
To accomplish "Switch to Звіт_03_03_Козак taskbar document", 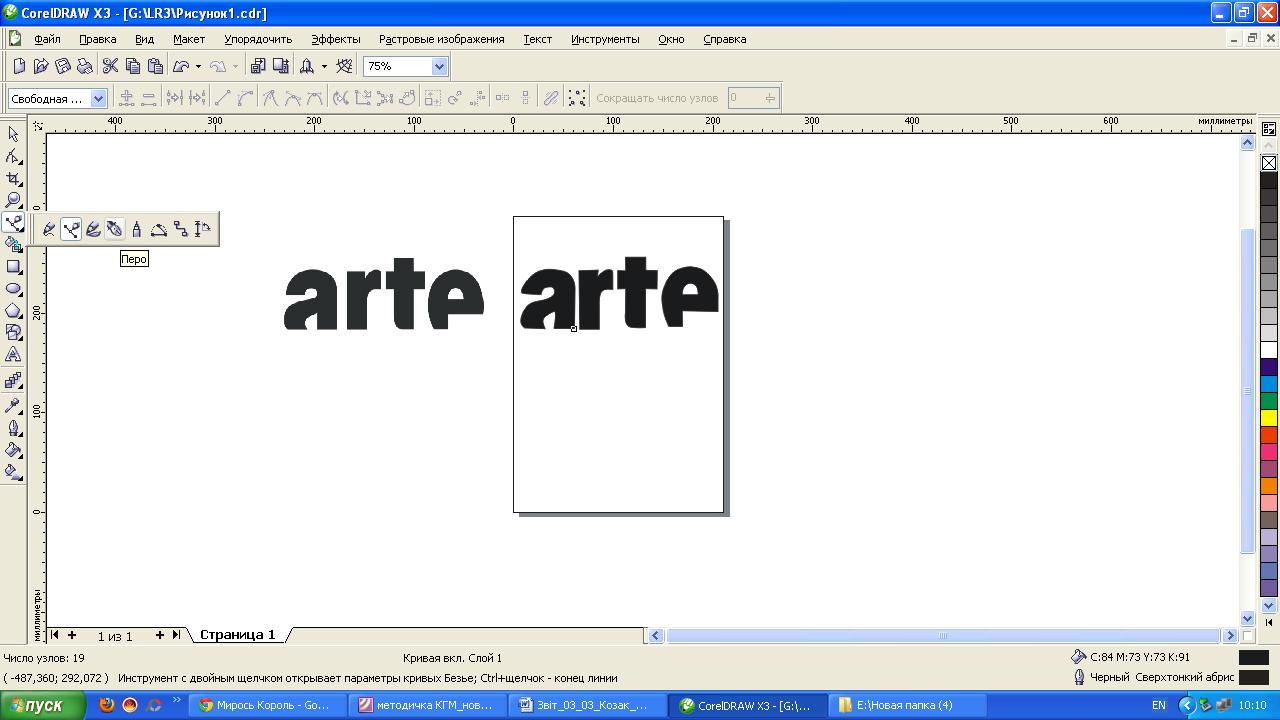I will [585, 705].
